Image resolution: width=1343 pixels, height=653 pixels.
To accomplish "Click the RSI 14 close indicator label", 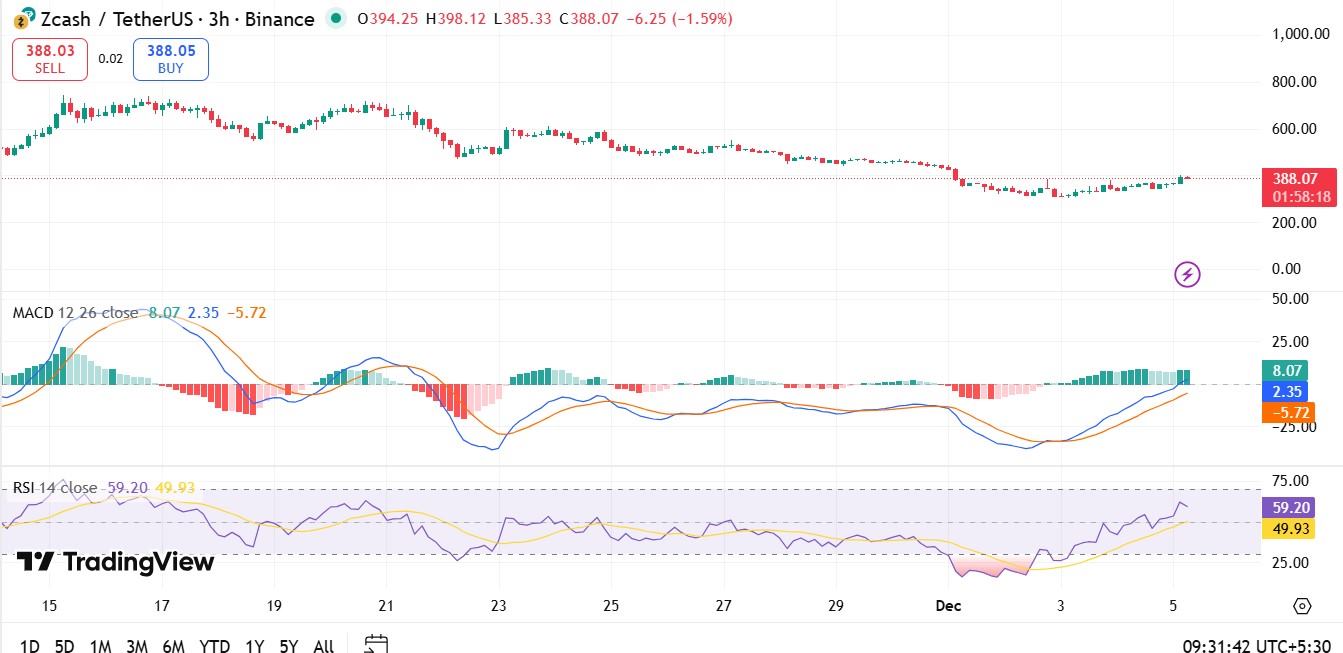I will click(57, 487).
